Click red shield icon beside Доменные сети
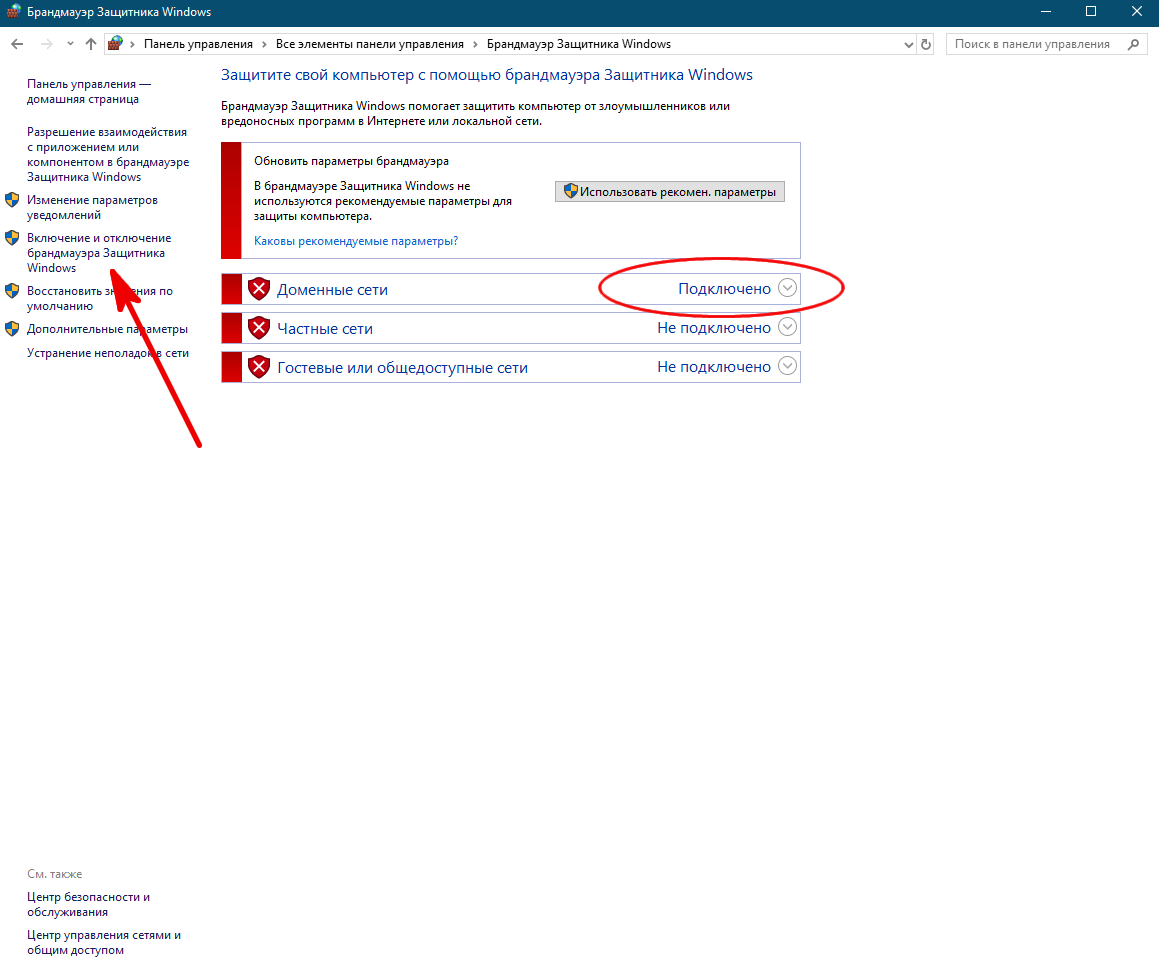The width and height of the screenshot is (1159, 973). [x=259, y=289]
